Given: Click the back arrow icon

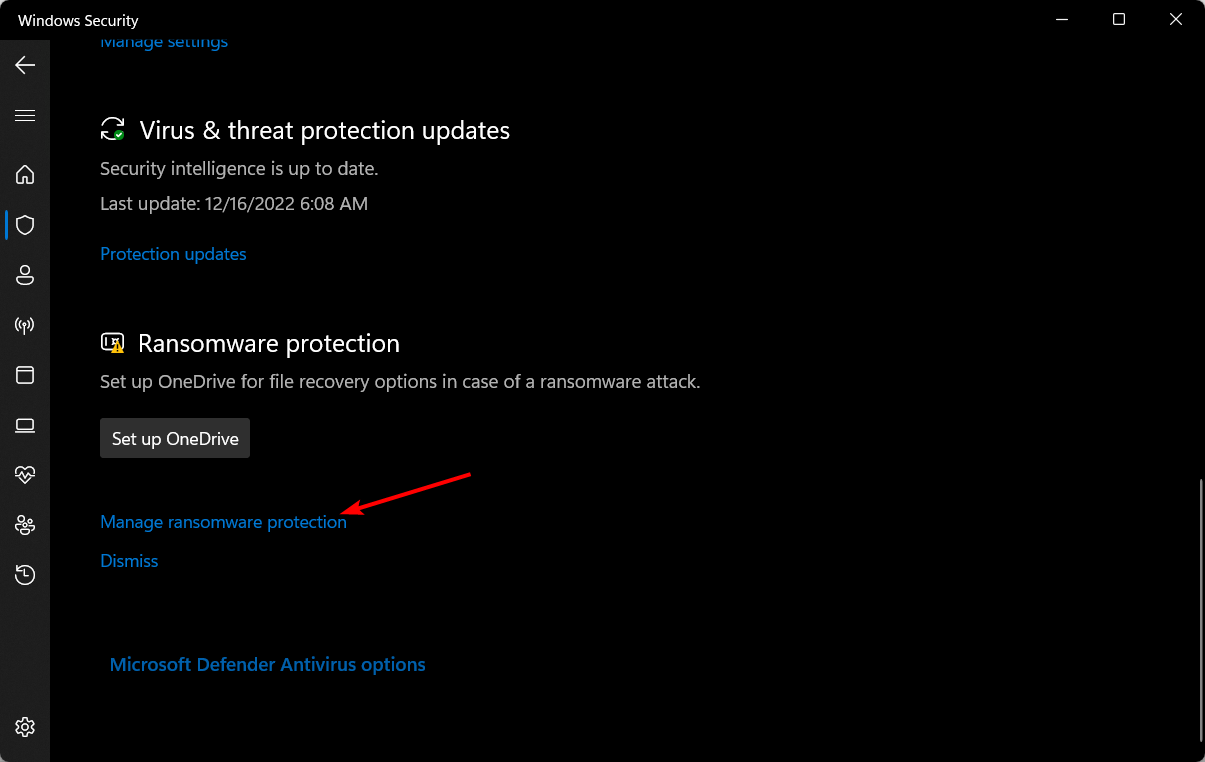Looking at the screenshot, I should point(25,65).
